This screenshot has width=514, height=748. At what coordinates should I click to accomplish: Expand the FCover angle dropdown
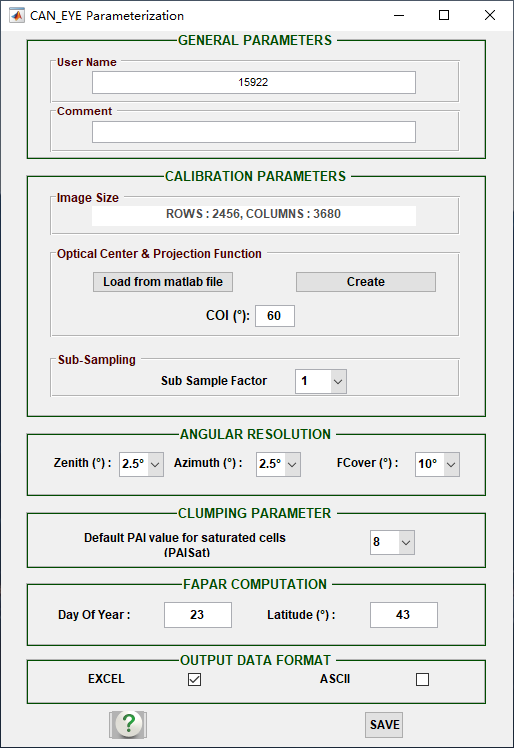click(437, 464)
